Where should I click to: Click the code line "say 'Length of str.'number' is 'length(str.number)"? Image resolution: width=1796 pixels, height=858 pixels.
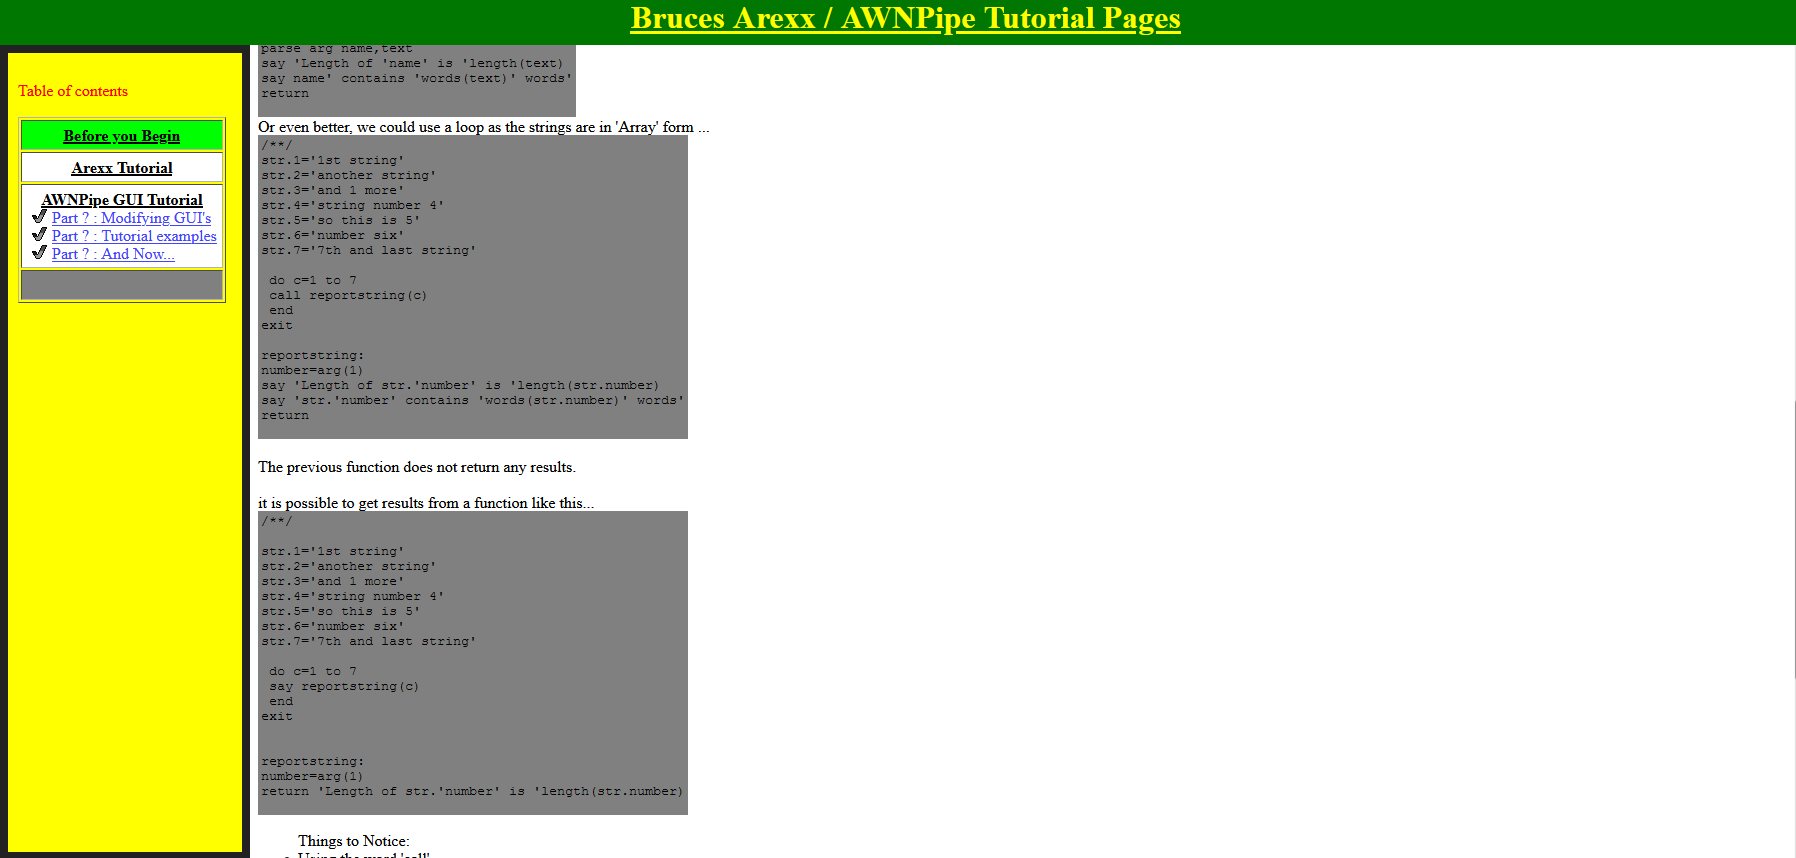(x=460, y=386)
